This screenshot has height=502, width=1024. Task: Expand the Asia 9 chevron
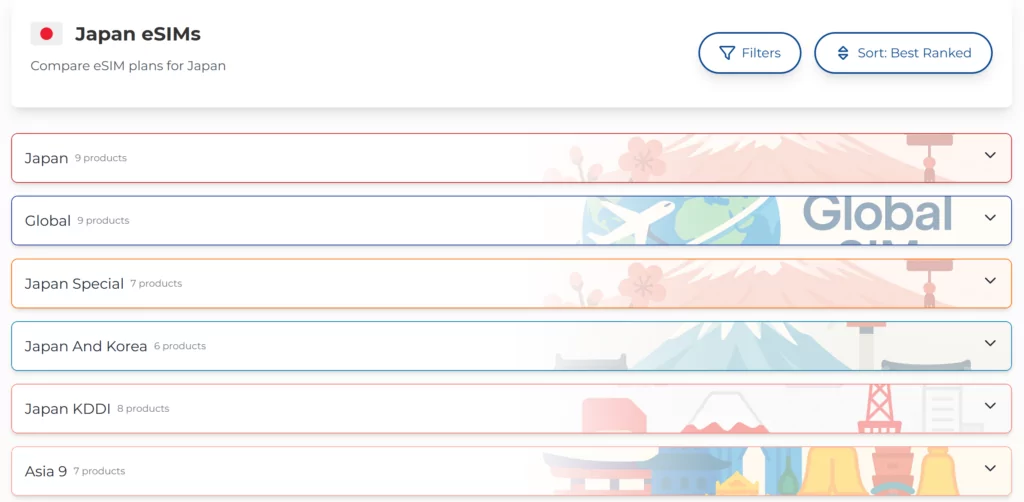[x=990, y=469]
